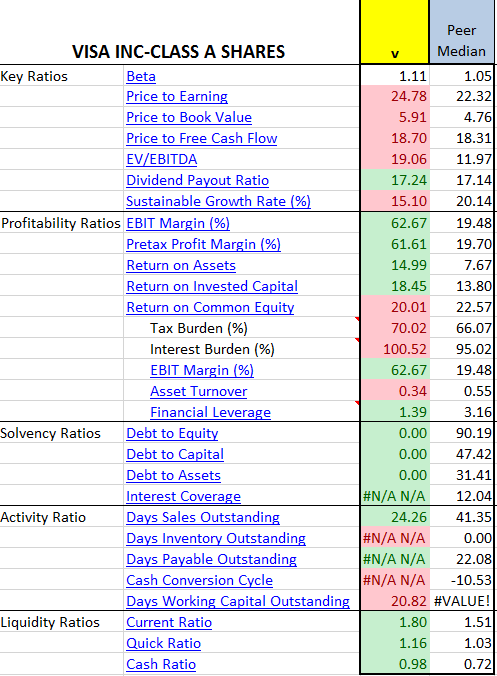Open Return on Invested Capital link
The height and width of the screenshot is (676, 497).
pos(212,286)
